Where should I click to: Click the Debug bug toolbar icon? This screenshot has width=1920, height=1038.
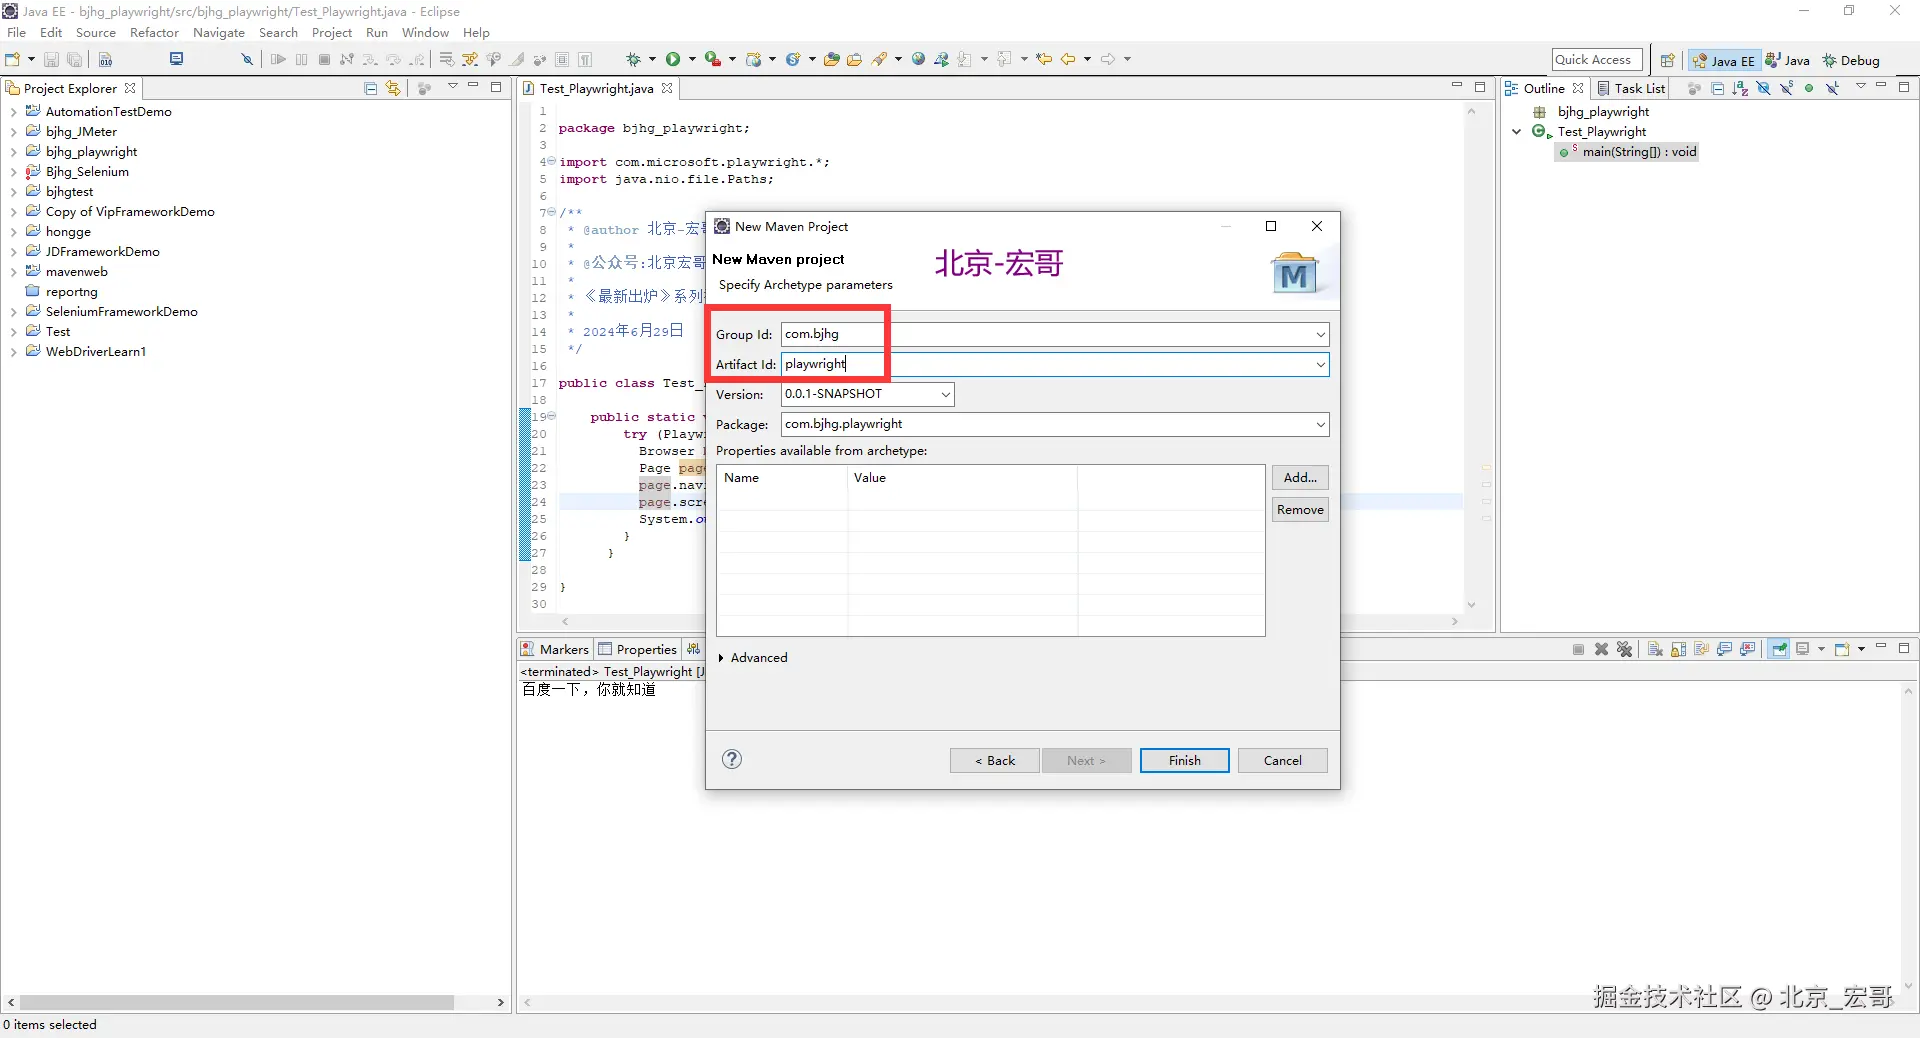point(633,60)
